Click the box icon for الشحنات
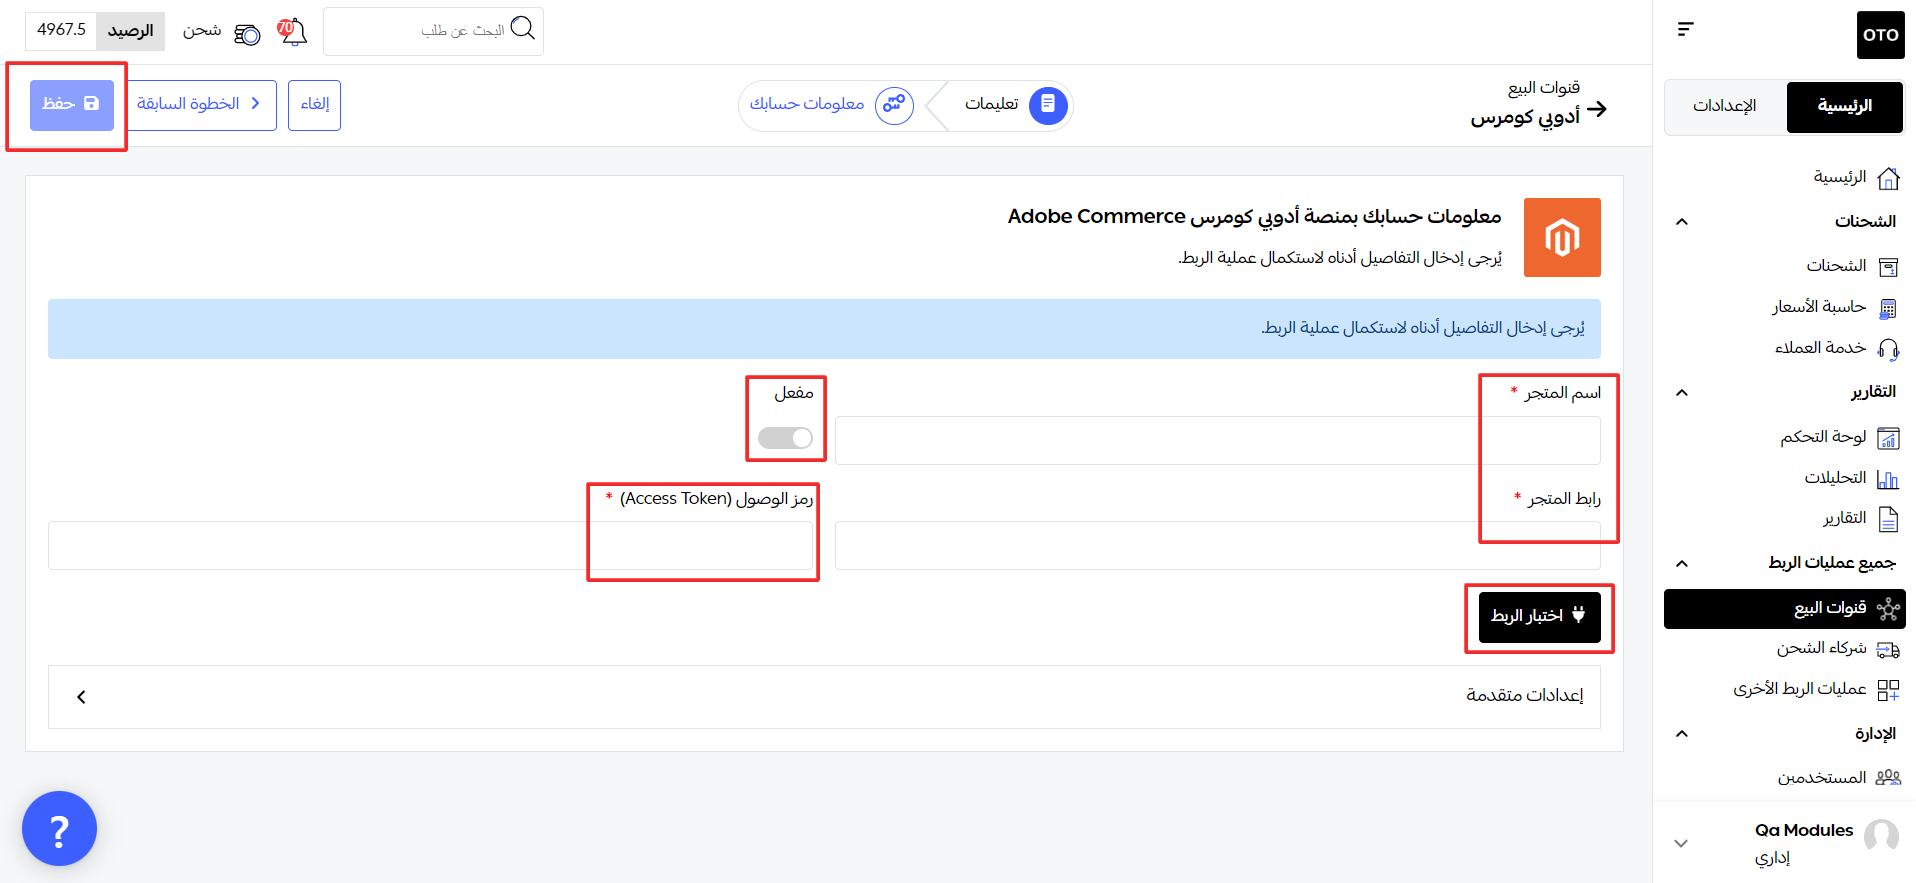The height and width of the screenshot is (883, 1916). (x=1888, y=267)
